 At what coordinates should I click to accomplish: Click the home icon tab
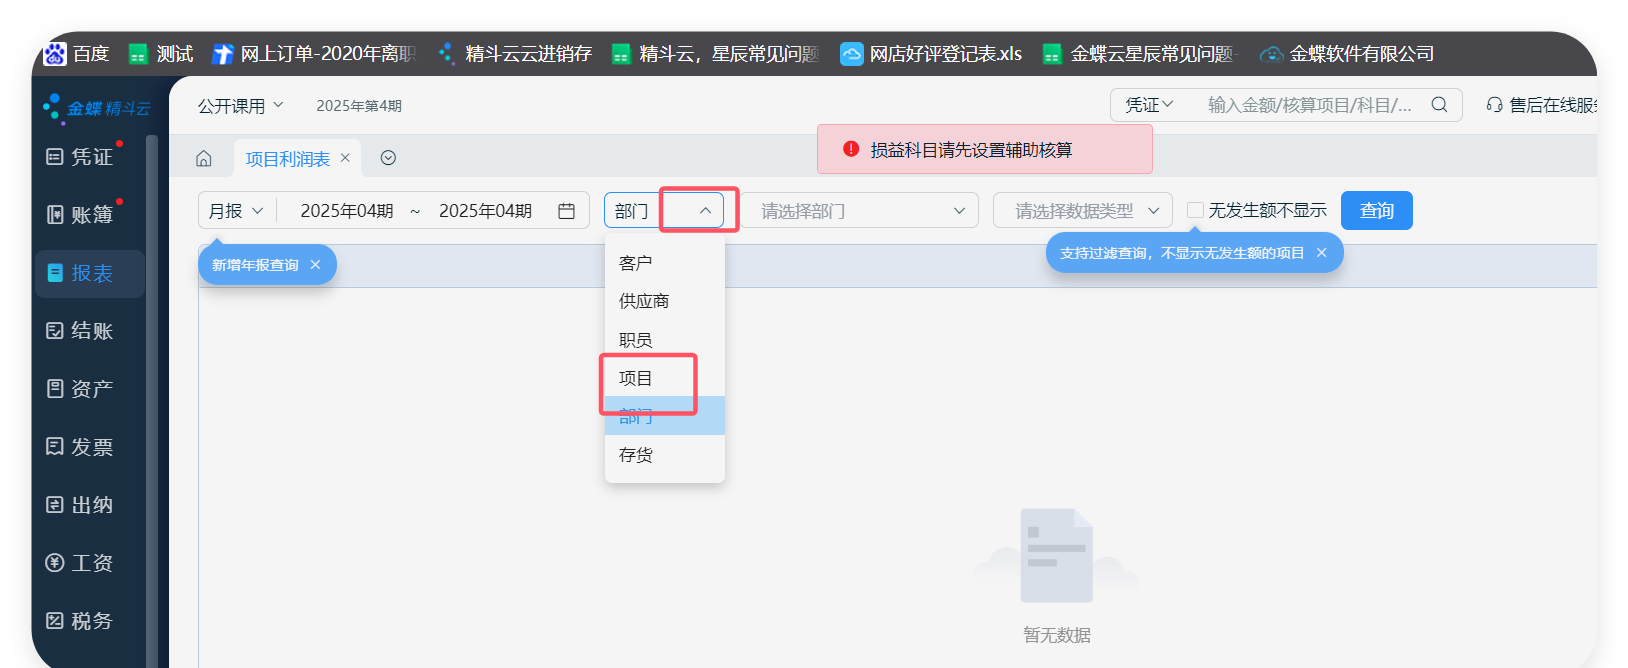click(204, 158)
